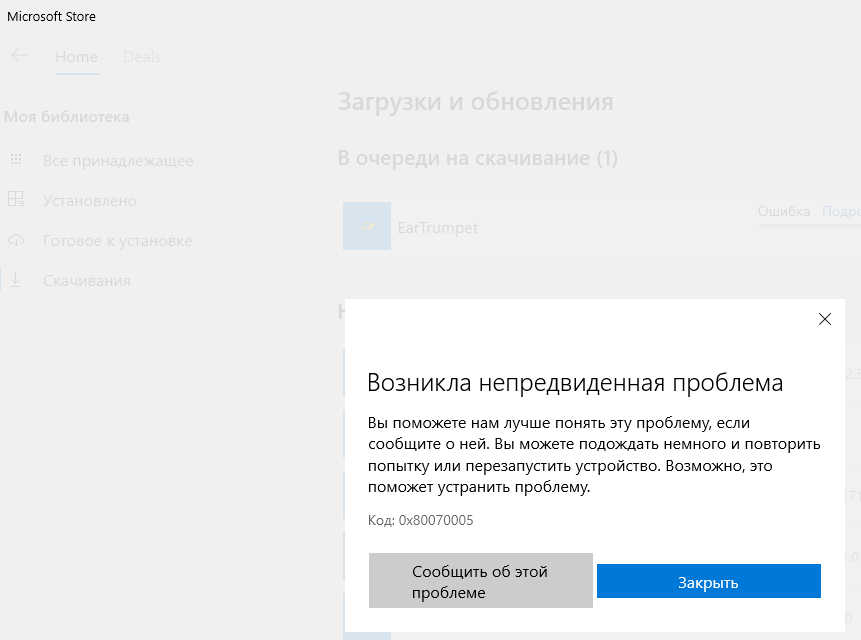Click Сообщить об этой проблеме button
This screenshot has width=861, height=640.
(x=480, y=581)
